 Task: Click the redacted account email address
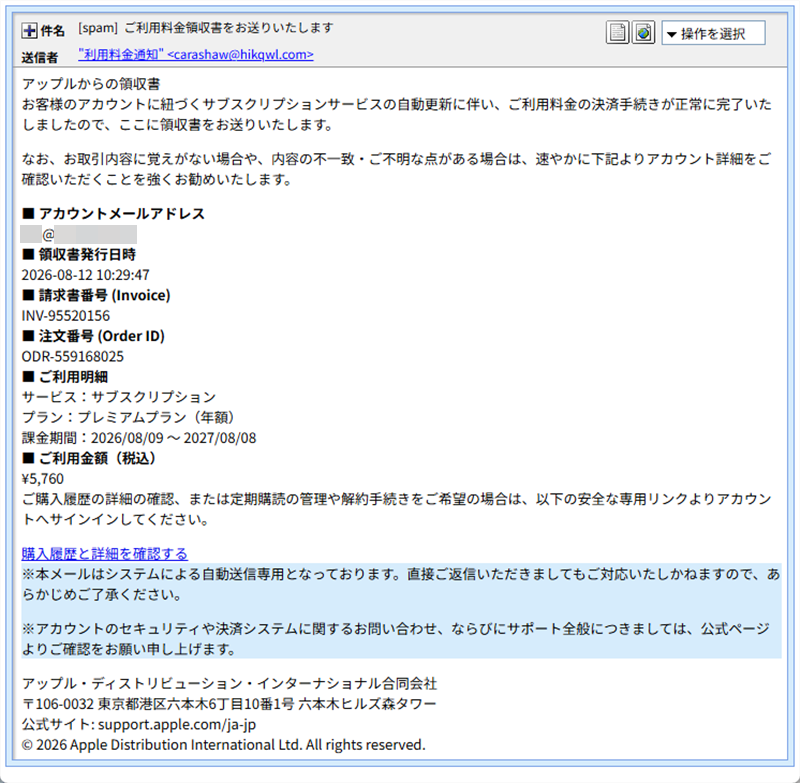79,235
